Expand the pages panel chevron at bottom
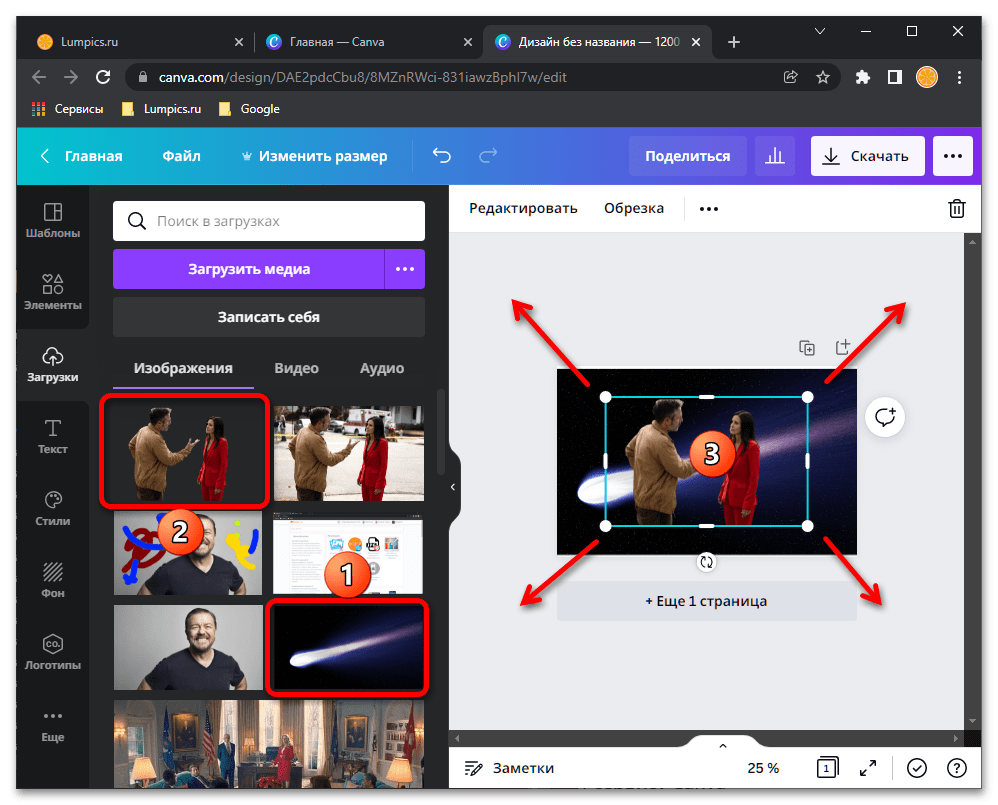The image size is (998, 805). pos(723,746)
